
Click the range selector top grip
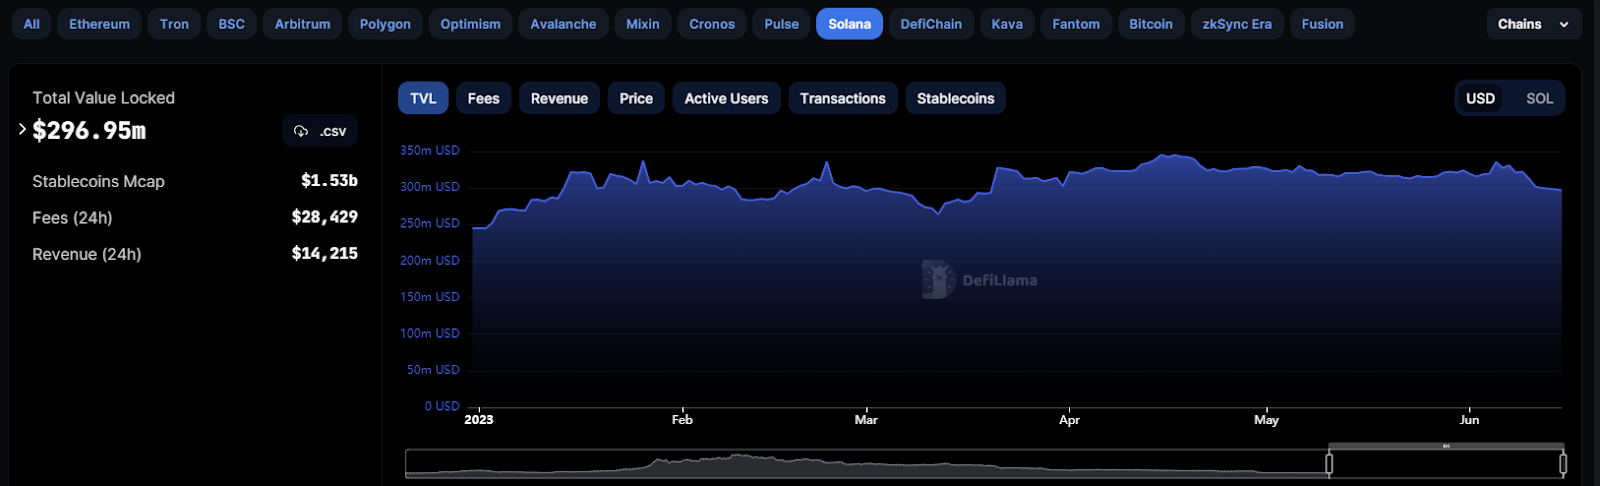1446,446
